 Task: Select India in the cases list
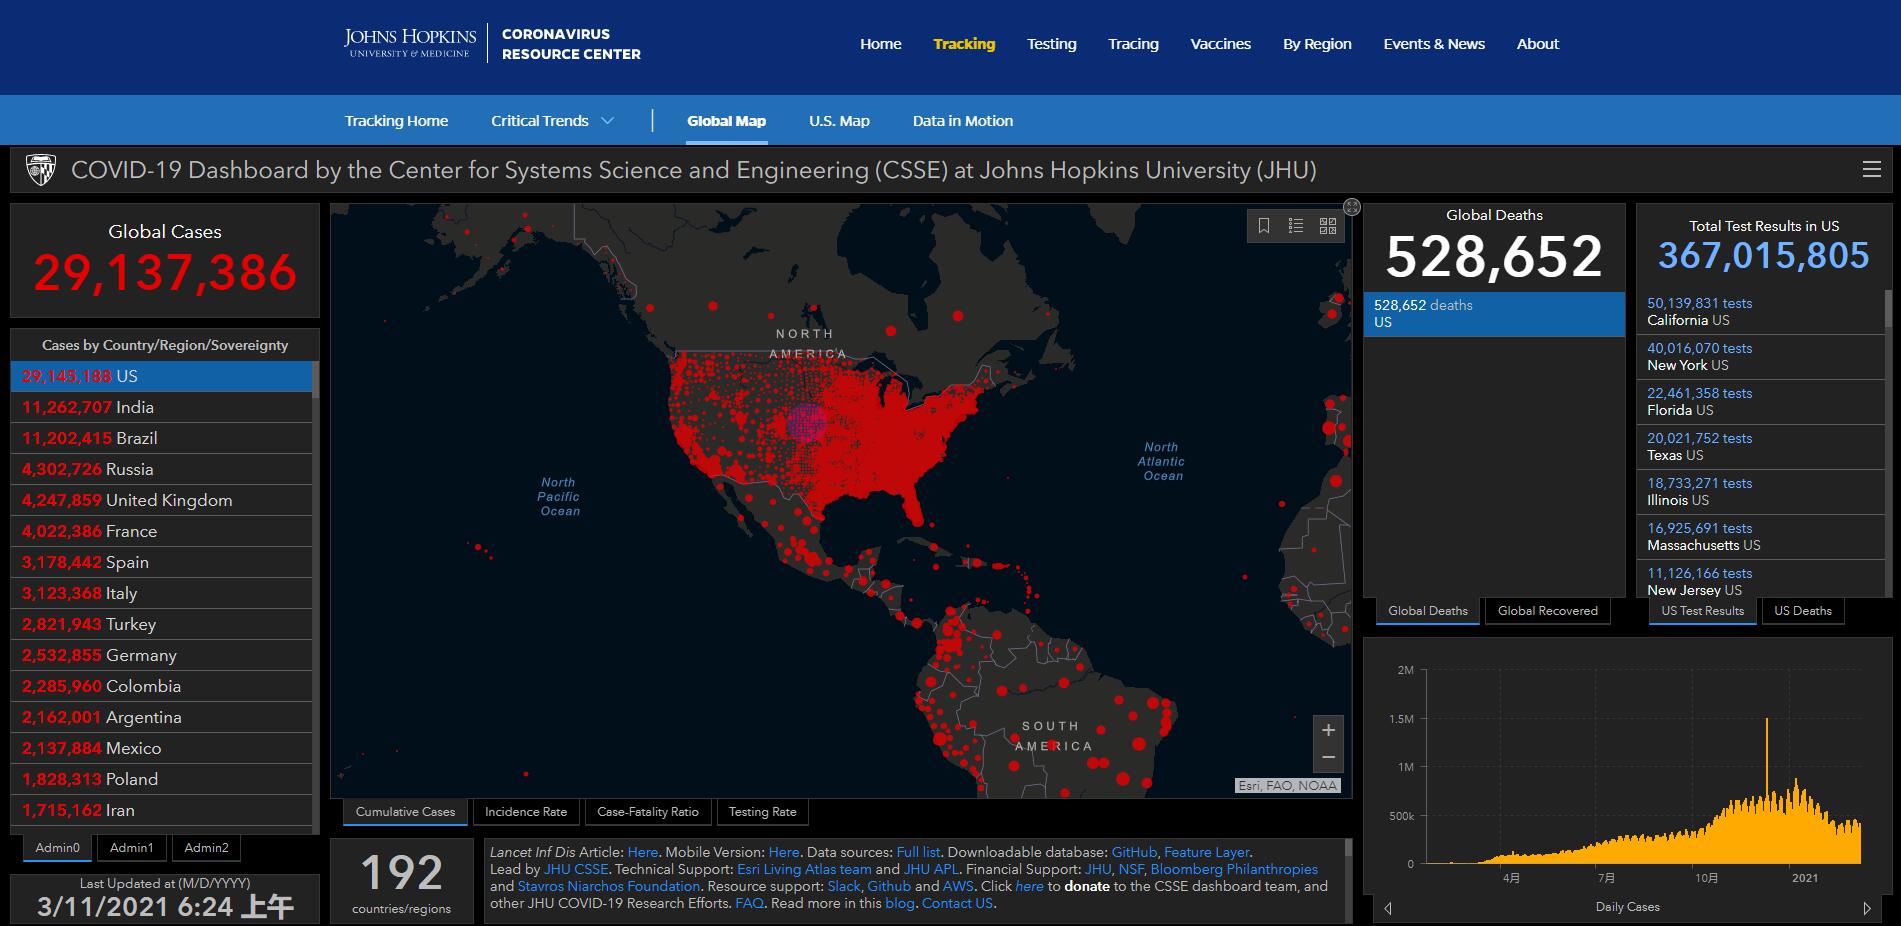161,407
